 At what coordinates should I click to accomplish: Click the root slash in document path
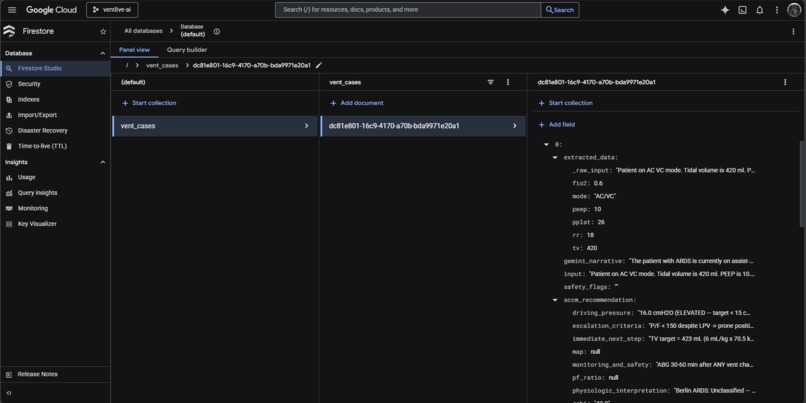pos(127,65)
